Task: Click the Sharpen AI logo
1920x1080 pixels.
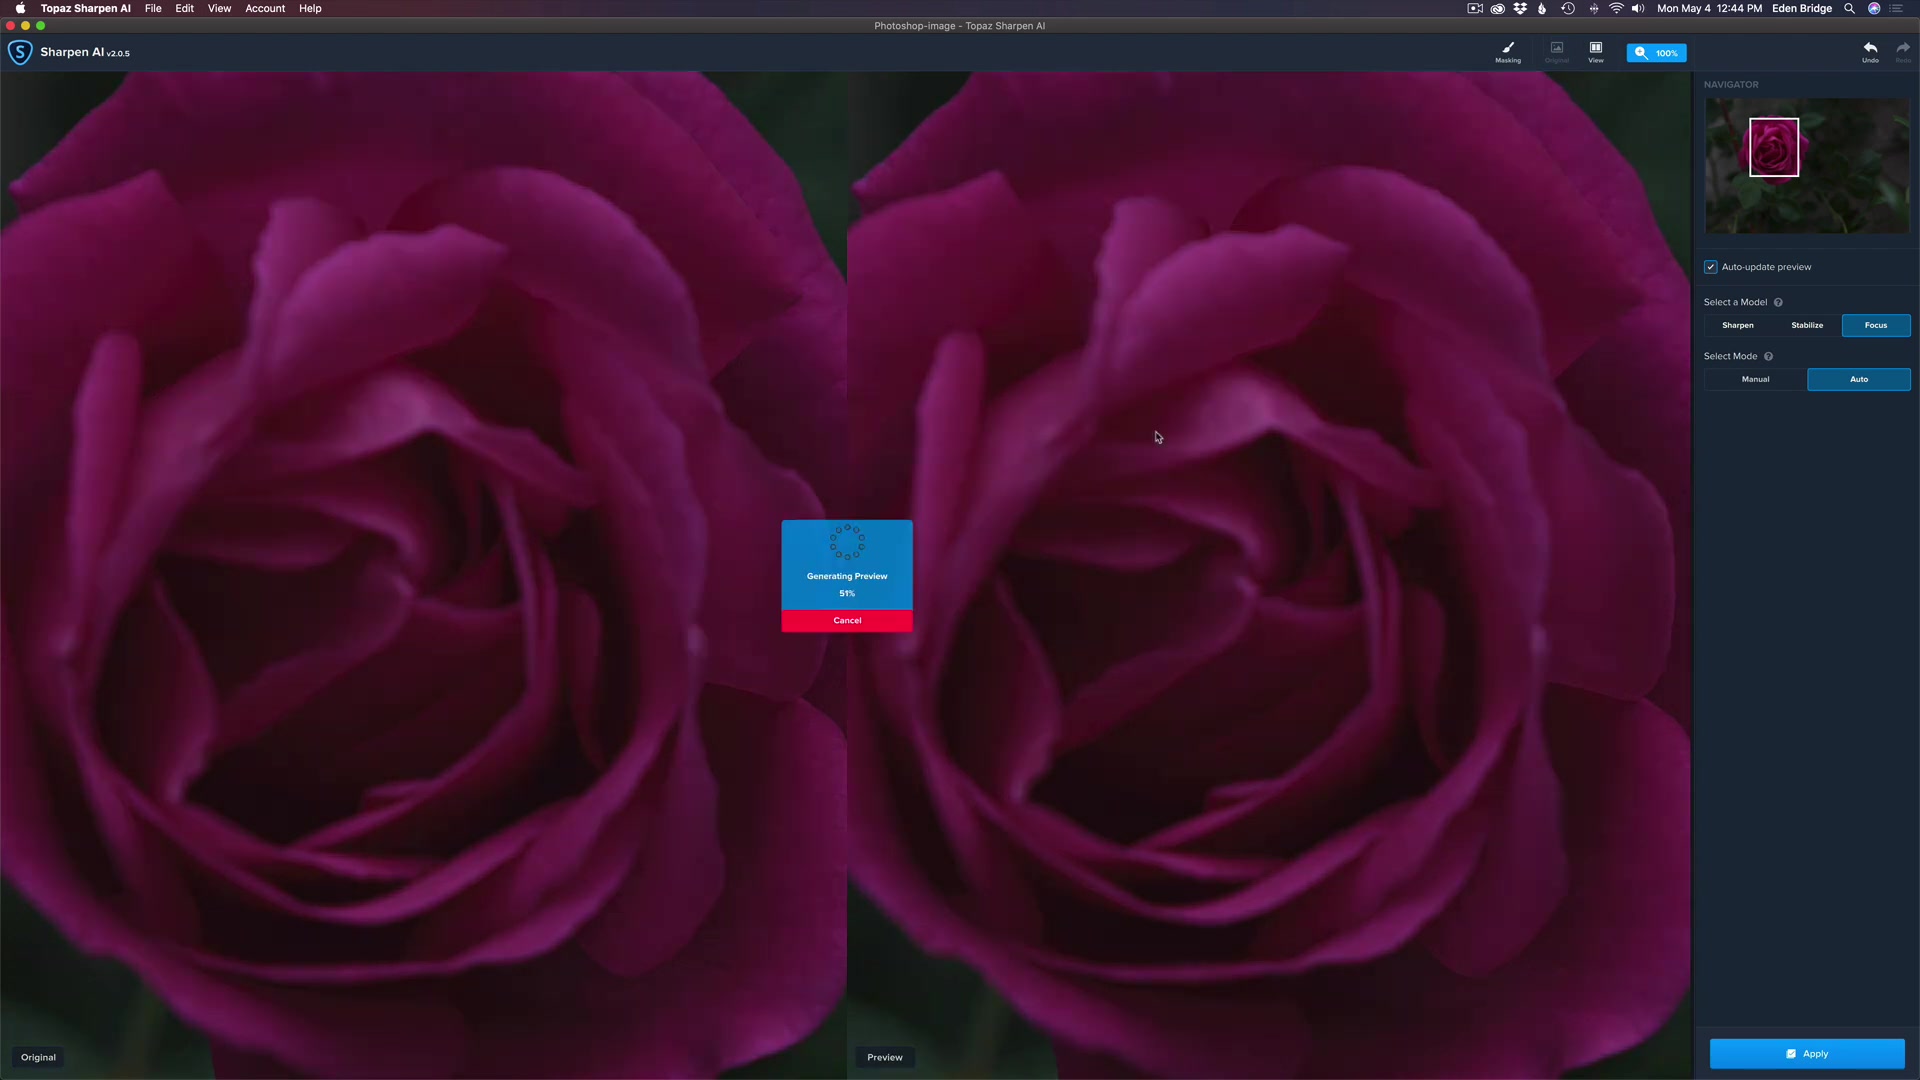Action: pos(20,52)
